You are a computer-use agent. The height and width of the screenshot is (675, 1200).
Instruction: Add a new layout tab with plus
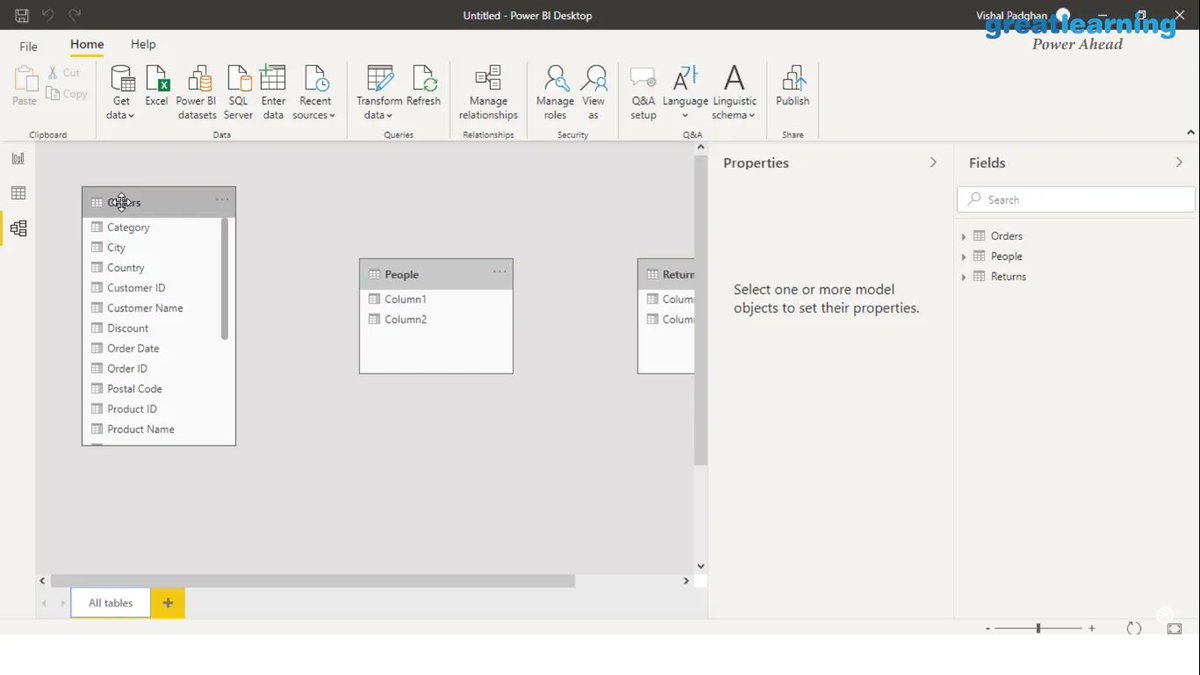[168, 603]
